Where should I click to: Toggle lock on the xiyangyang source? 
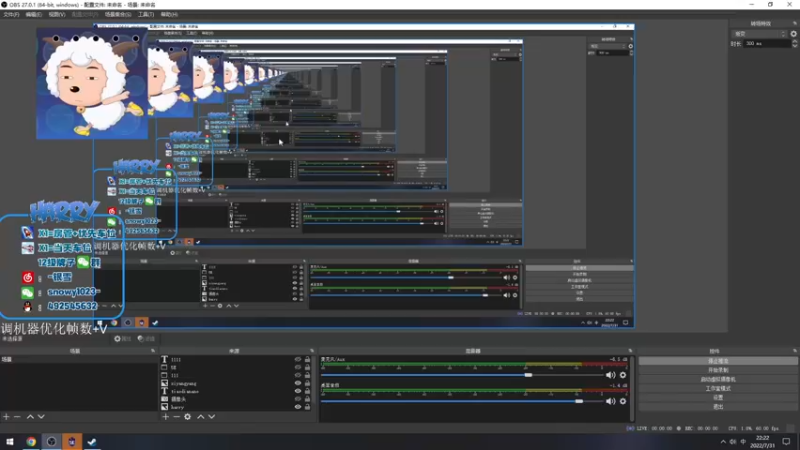click(307, 383)
